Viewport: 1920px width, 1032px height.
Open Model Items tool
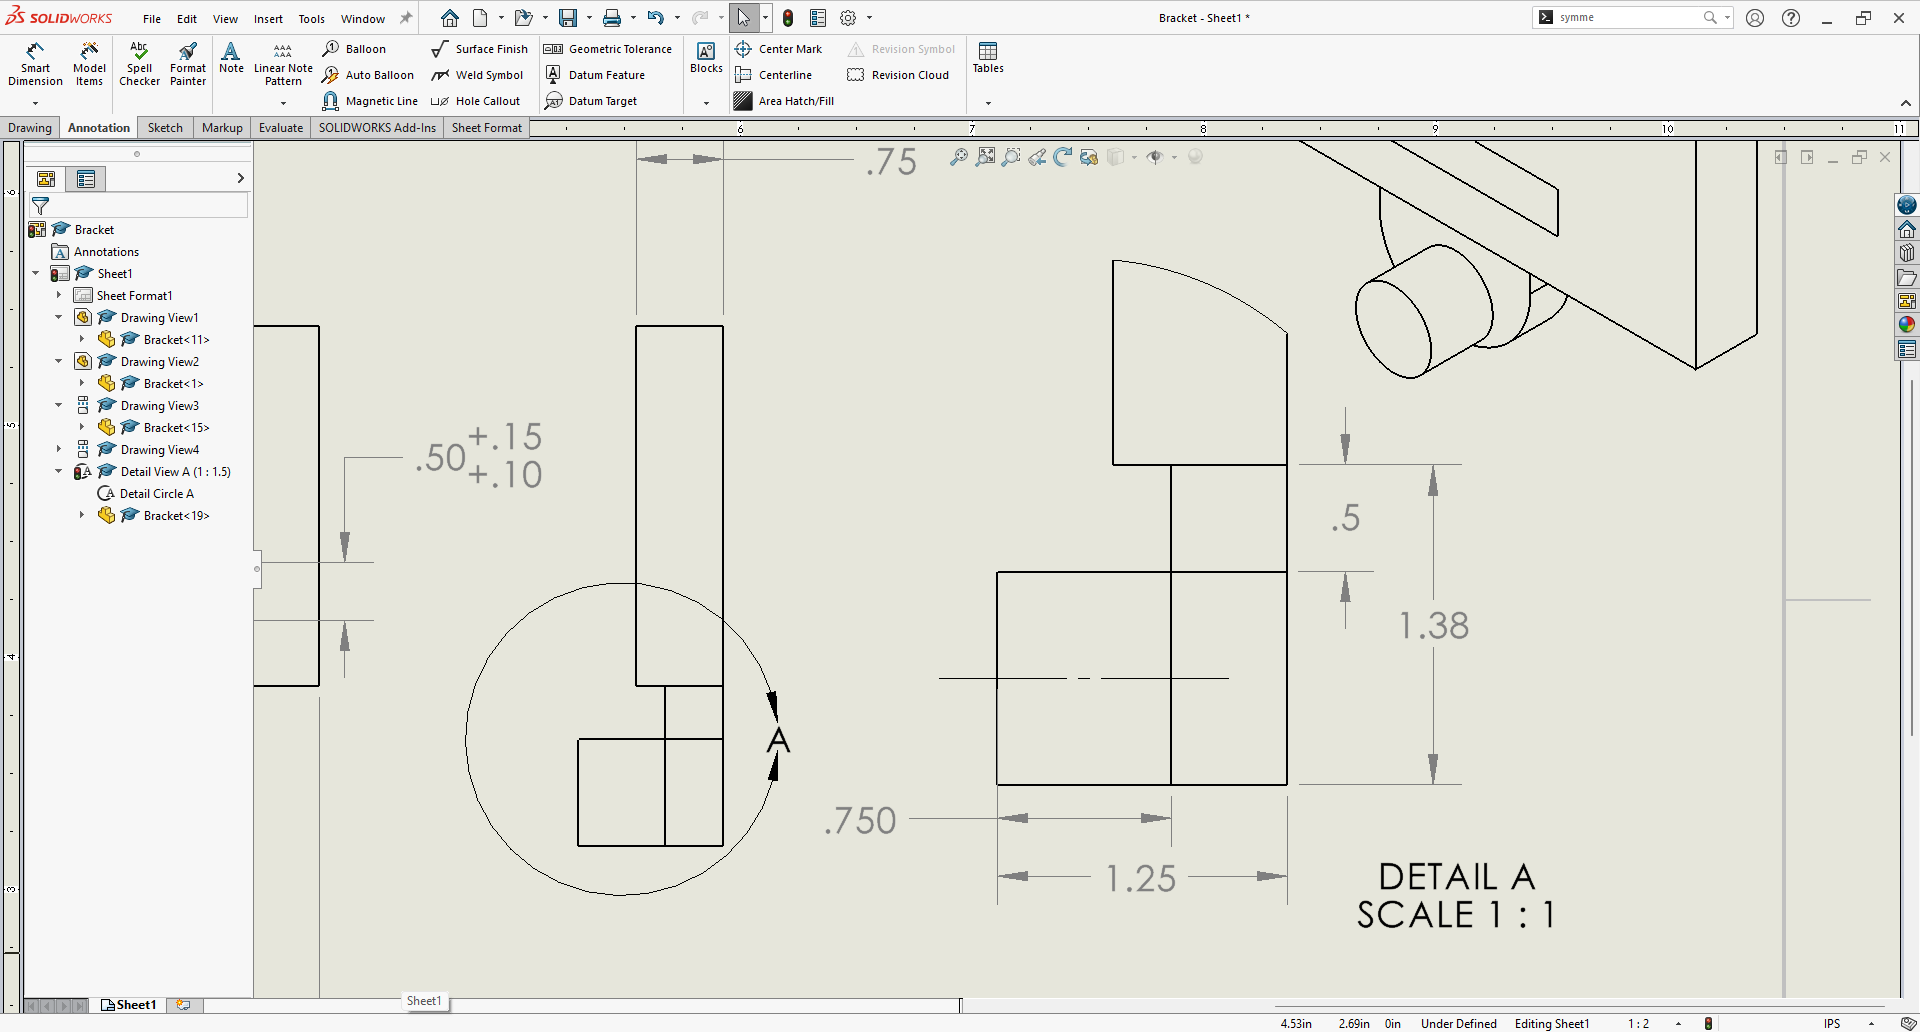point(89,64)
